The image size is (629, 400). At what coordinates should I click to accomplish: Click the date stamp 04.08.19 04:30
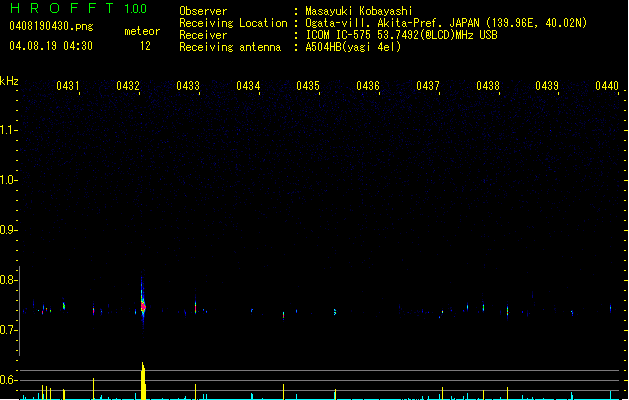coord(51,46)
